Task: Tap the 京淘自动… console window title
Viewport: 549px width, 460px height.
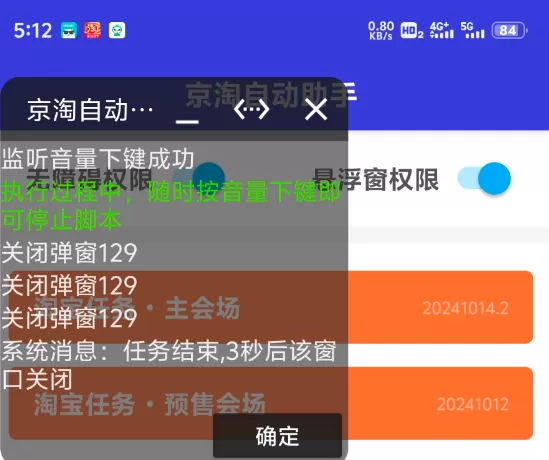Action: click(x=90, y=110)
